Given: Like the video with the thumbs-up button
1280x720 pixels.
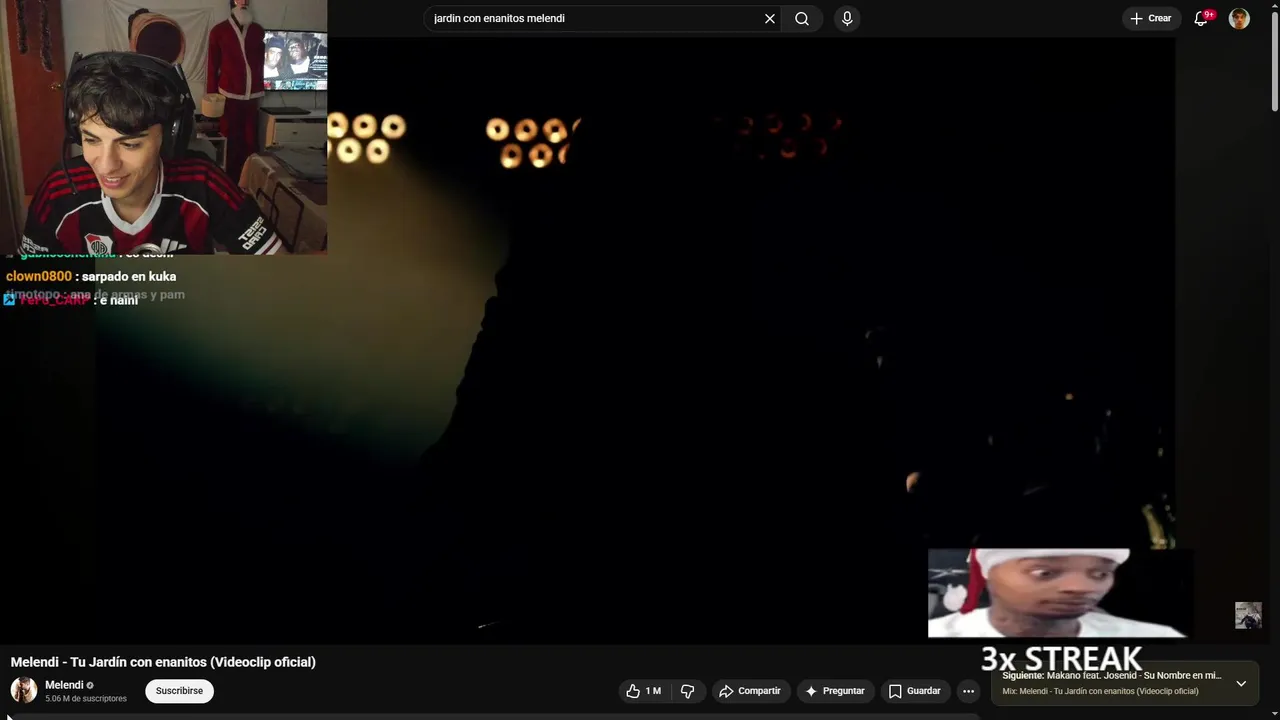Looking at the screenshot, I should click(643, 691).
